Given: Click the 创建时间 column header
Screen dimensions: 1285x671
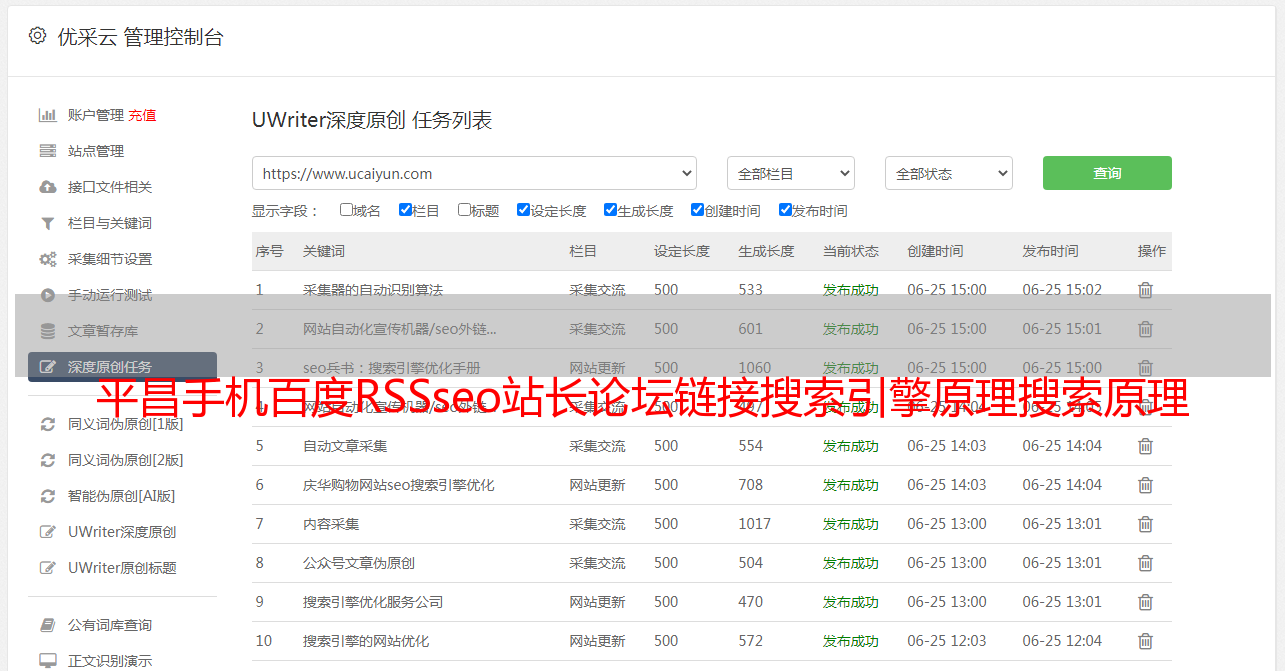Looking at the screenshot, I should 935,251.
